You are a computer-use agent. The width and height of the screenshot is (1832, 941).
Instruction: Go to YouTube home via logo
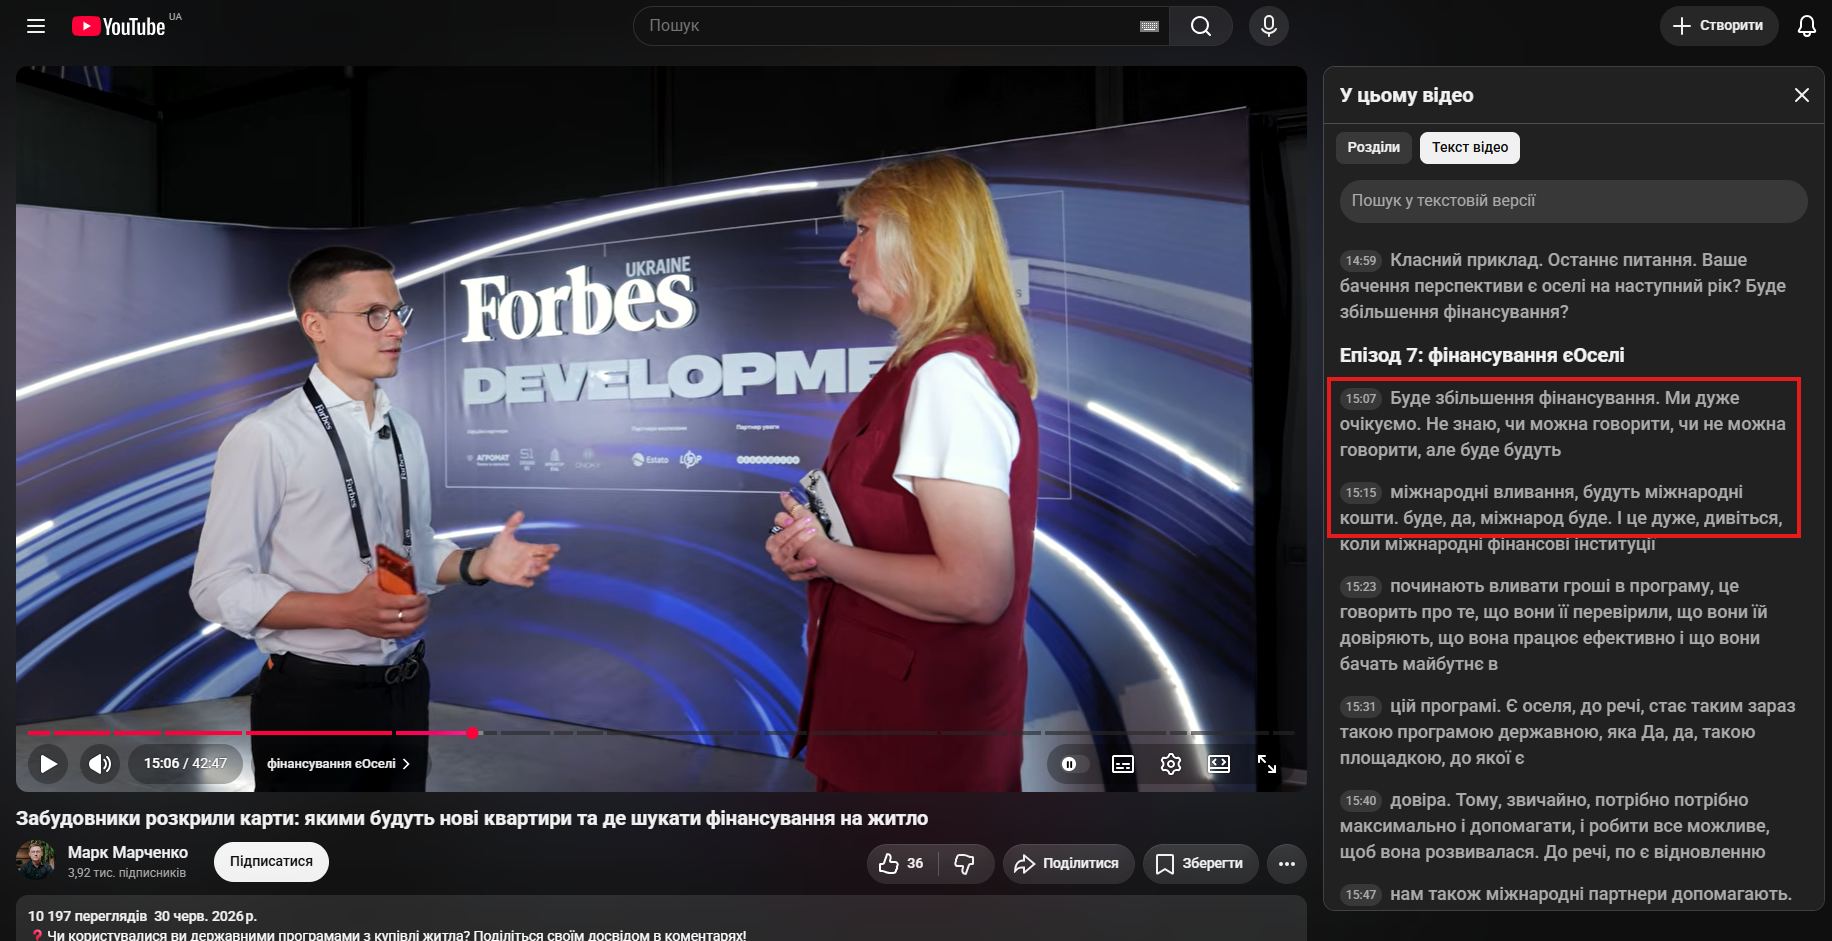point(119,26)
